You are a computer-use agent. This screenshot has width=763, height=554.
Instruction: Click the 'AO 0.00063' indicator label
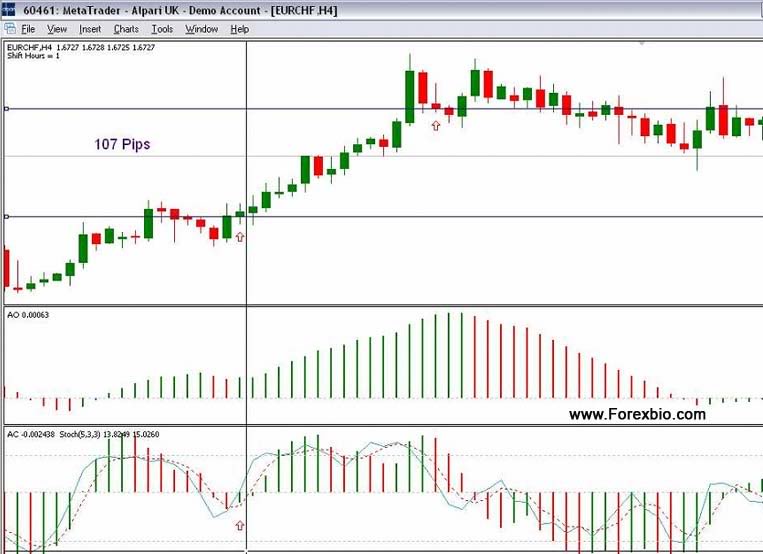point(28,315)
